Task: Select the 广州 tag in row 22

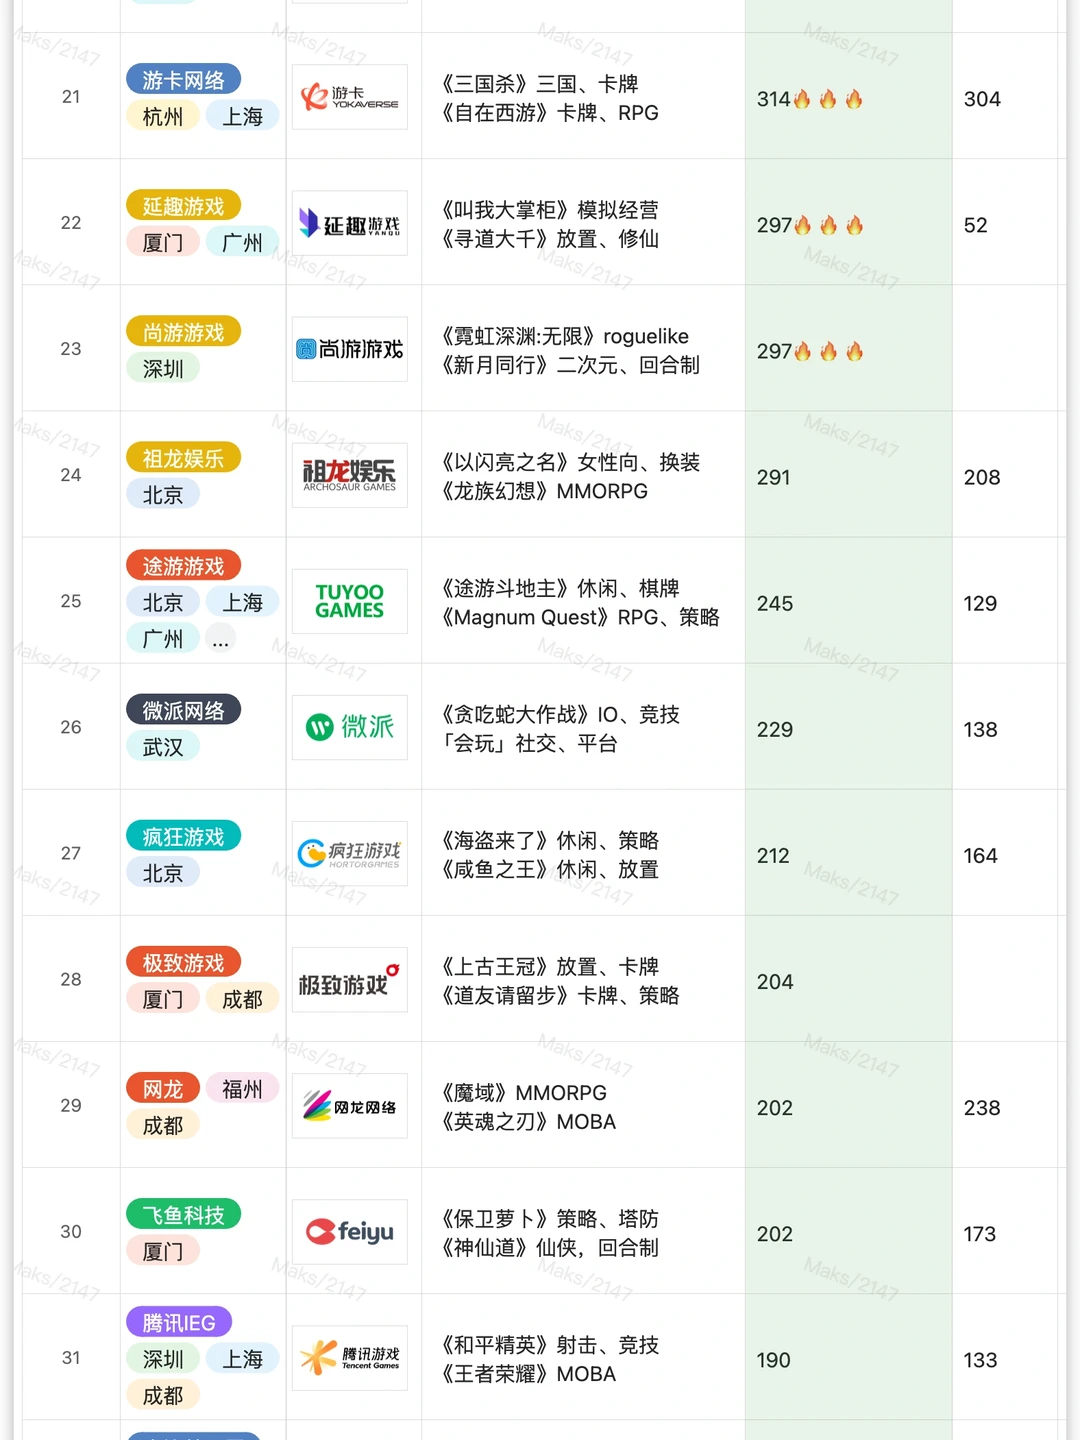Action: pyautogui.click(x=242, y=242)
